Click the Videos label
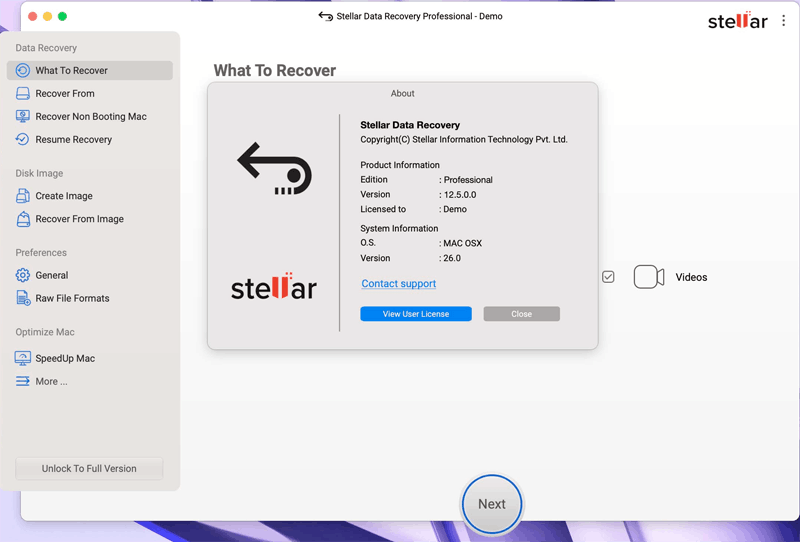The width and height of the screenshot is (800, 542). [691, 277]
